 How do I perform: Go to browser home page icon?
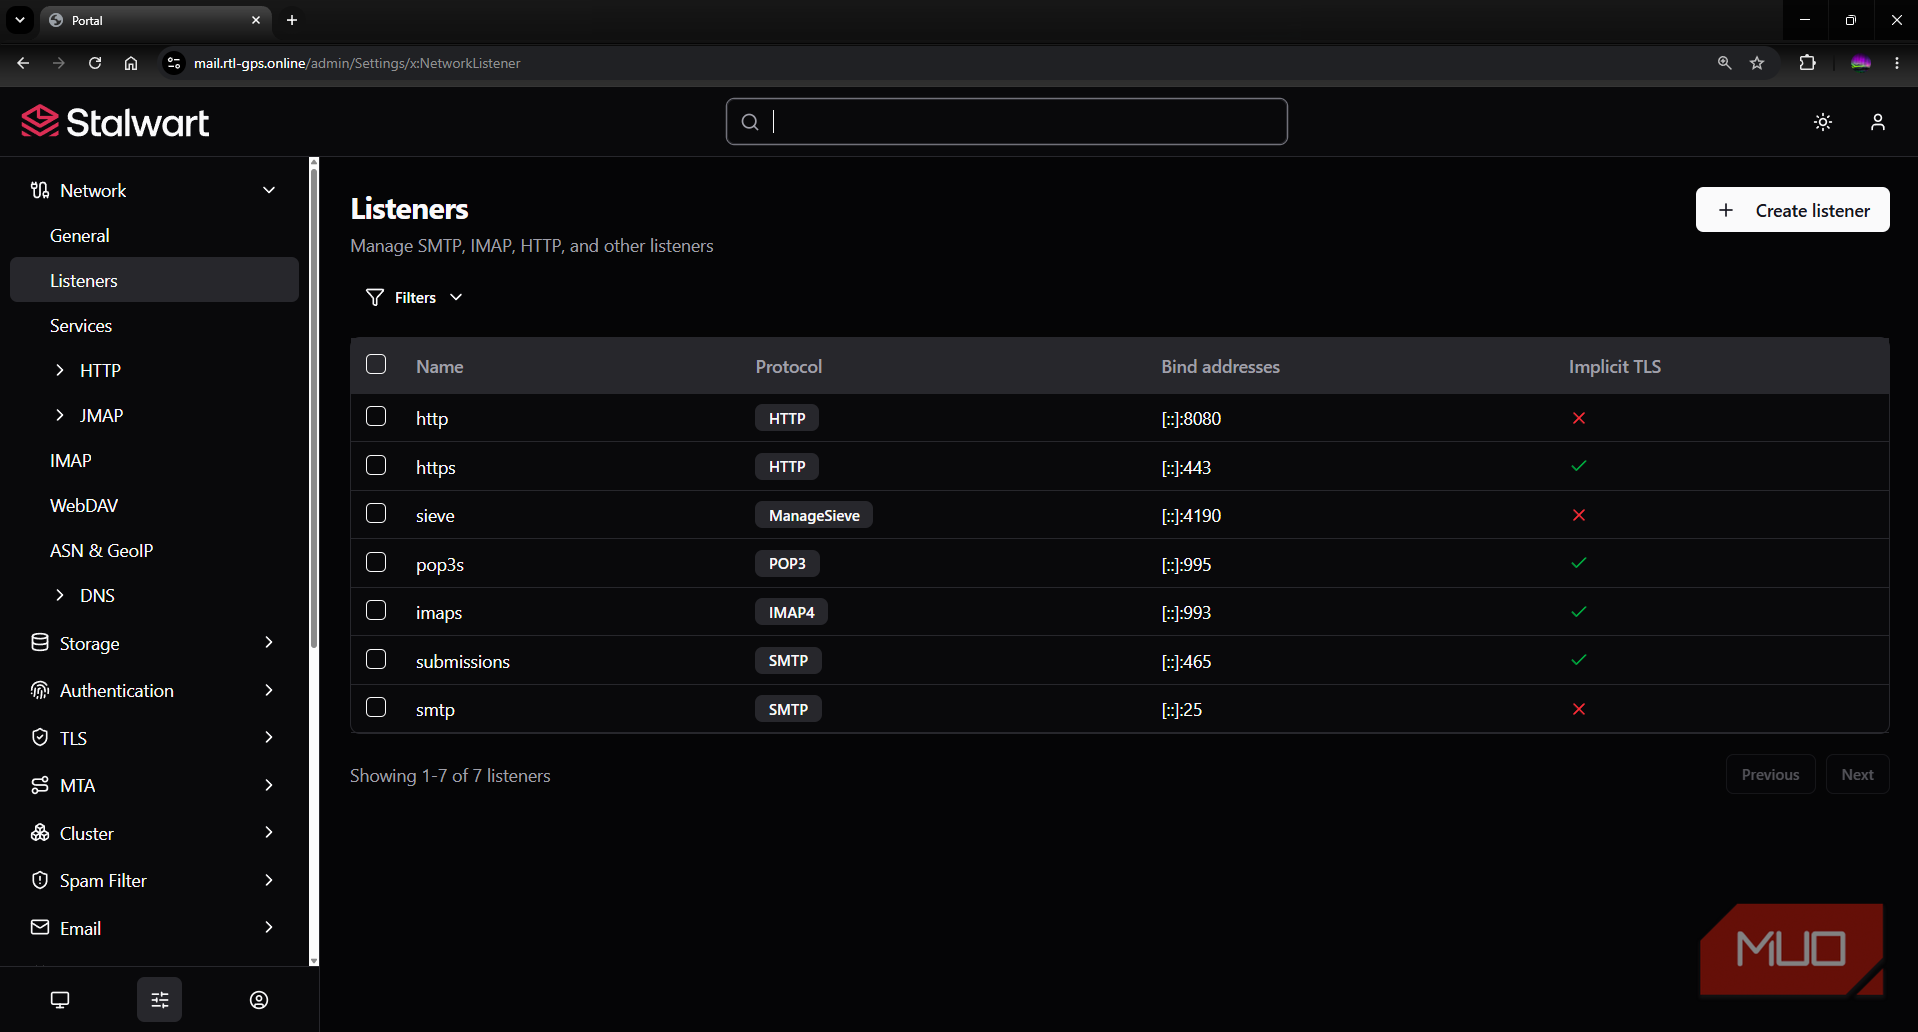pyautogui.click(x=131, y=63)
